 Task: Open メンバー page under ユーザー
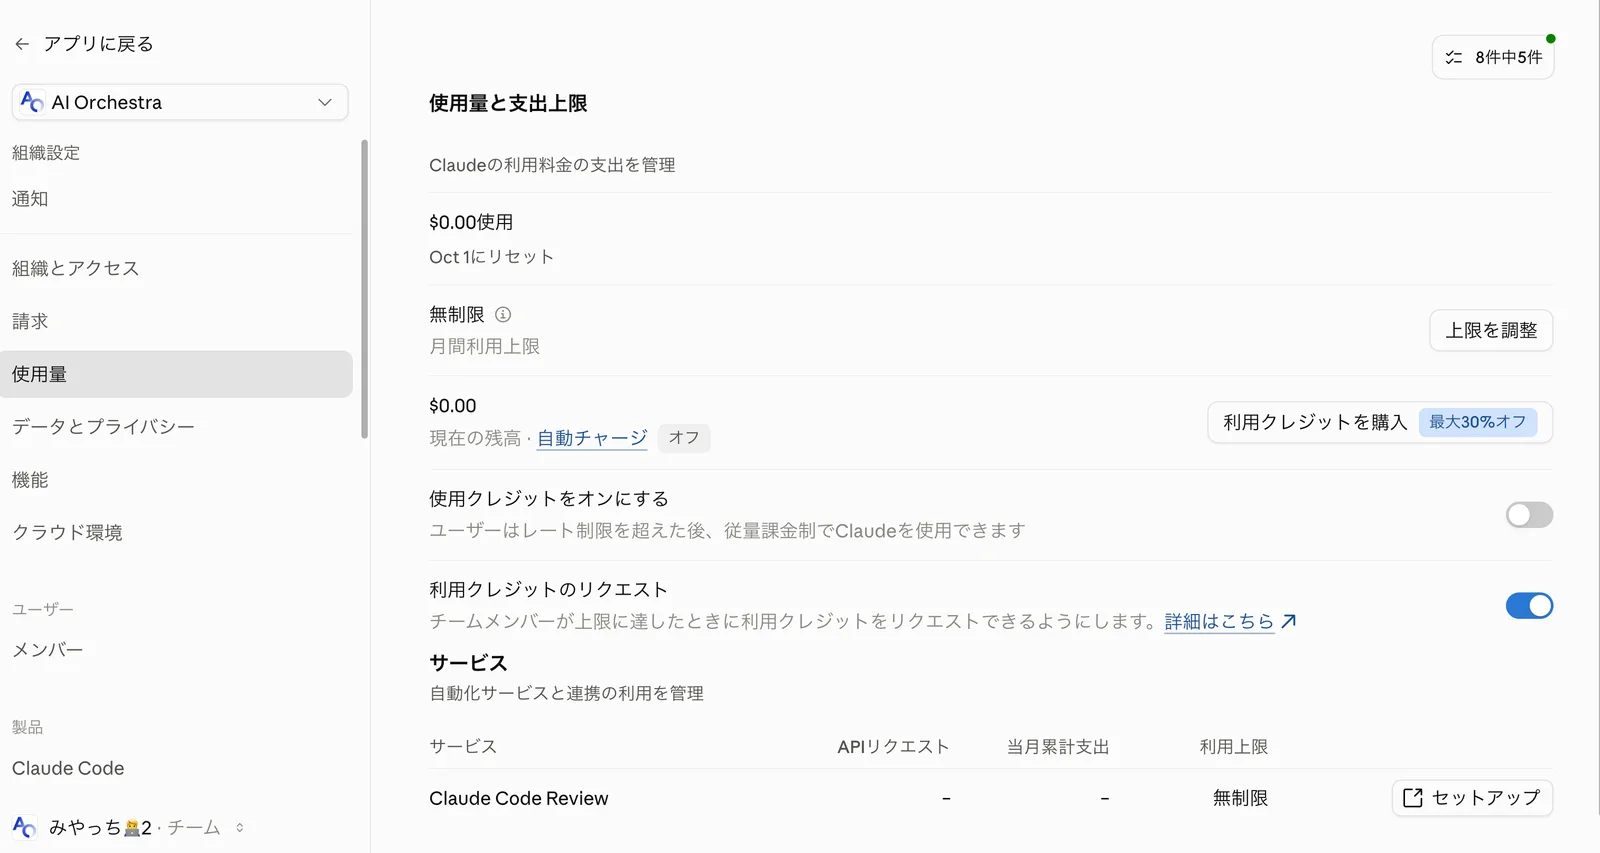[x=47, y=650]
